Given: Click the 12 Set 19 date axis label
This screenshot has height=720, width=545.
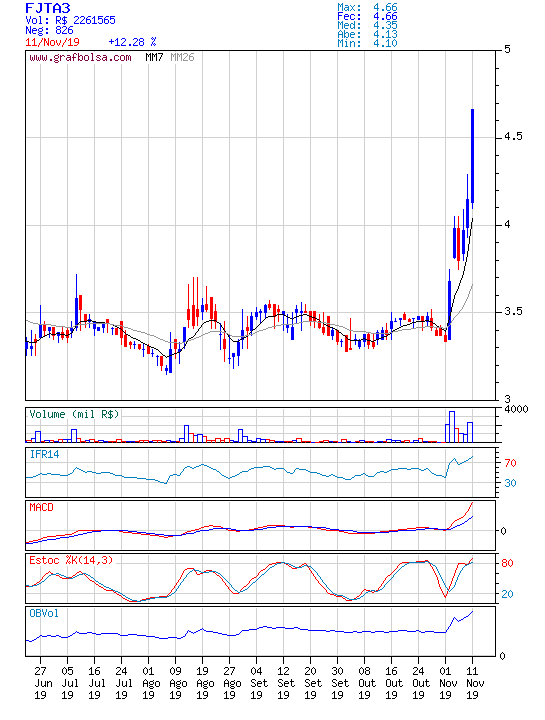Looking at the screenshot, I should pyautogui.click(x=283, y=683).
